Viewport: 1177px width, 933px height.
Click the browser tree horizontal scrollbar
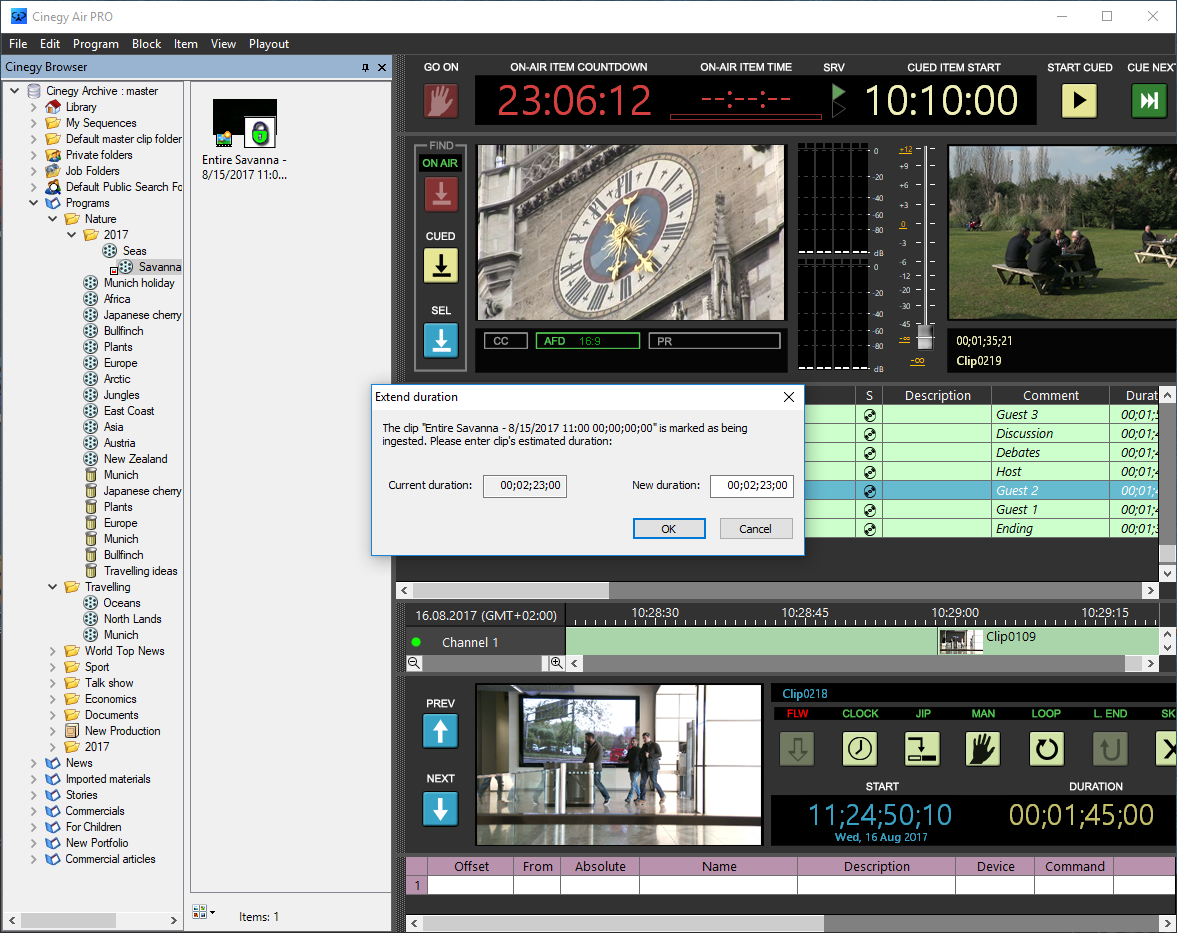(68, 919)
